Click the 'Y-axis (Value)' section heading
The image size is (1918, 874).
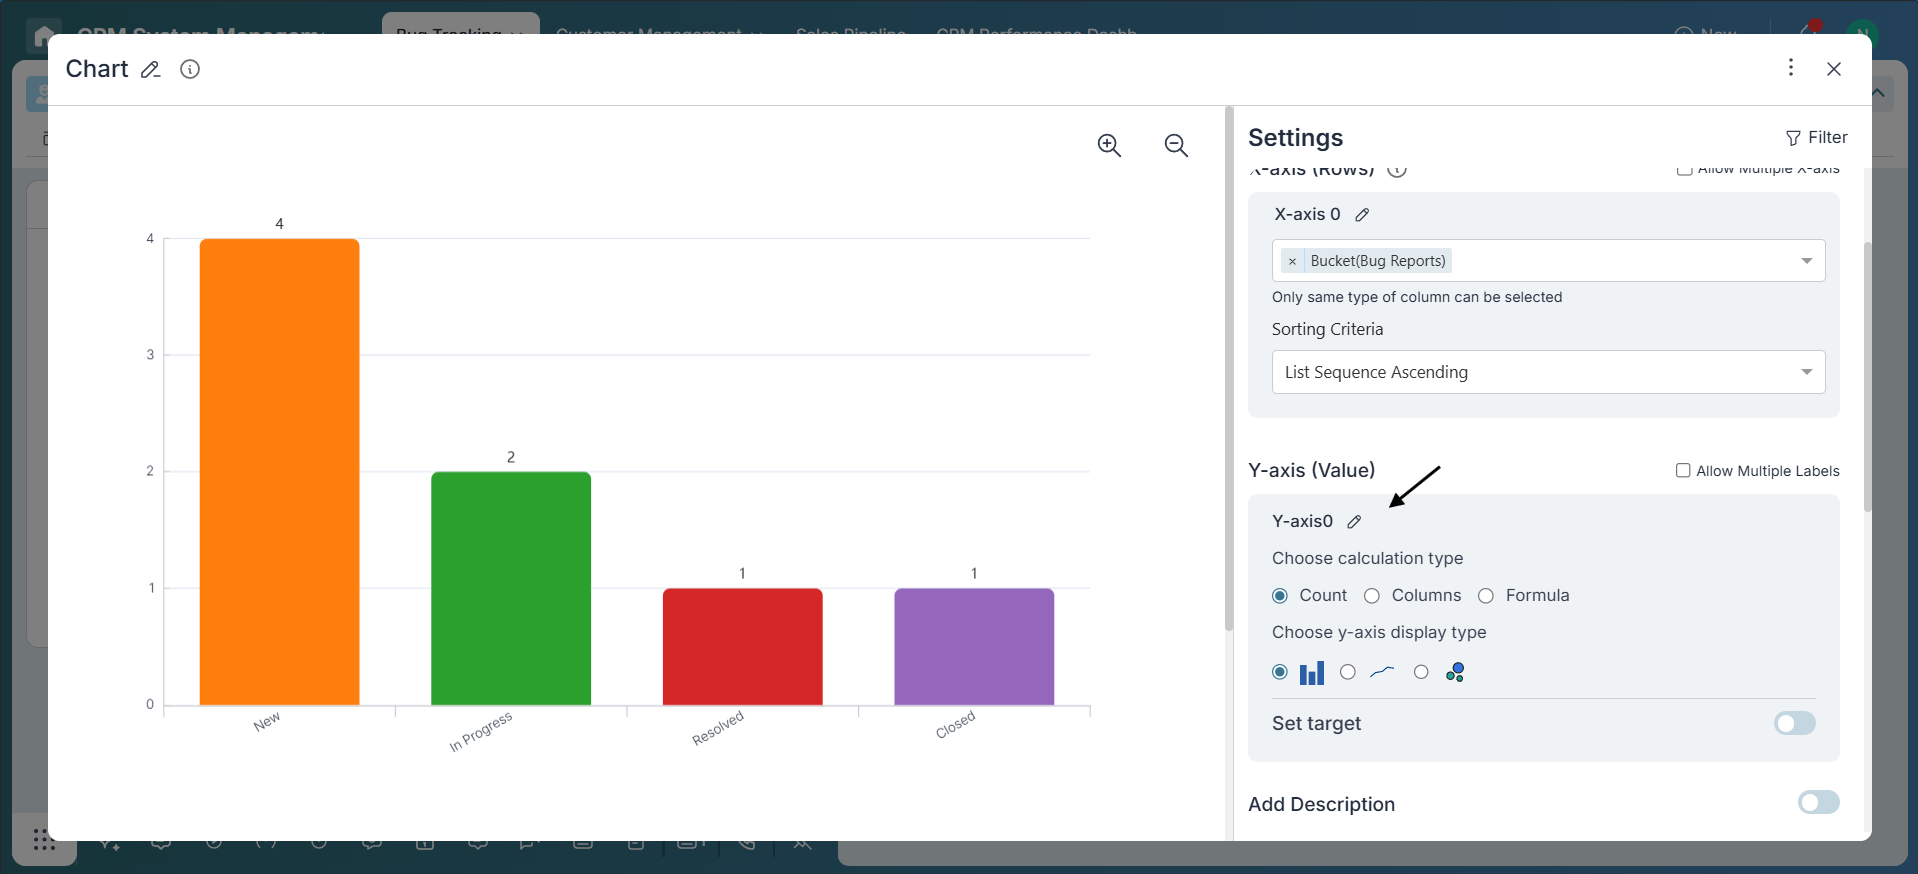tap(1311, 470)
